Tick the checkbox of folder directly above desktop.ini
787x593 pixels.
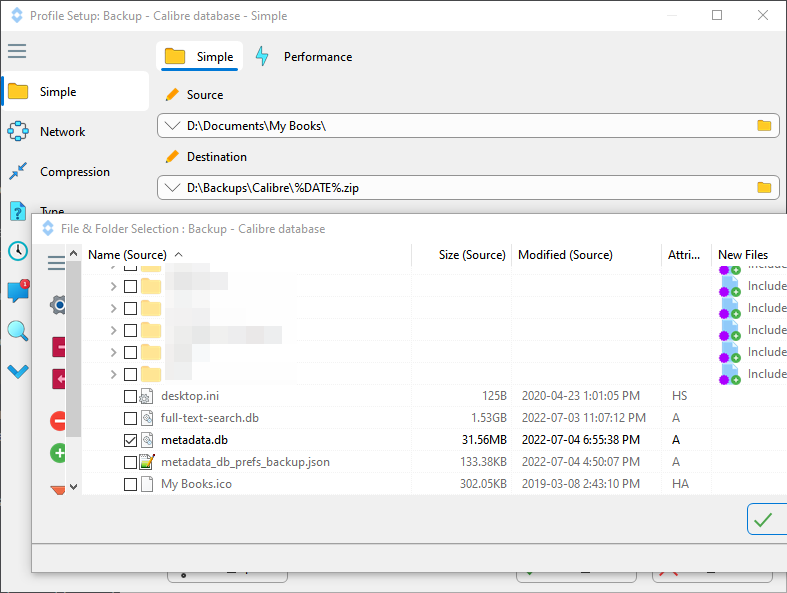[130, 374]
